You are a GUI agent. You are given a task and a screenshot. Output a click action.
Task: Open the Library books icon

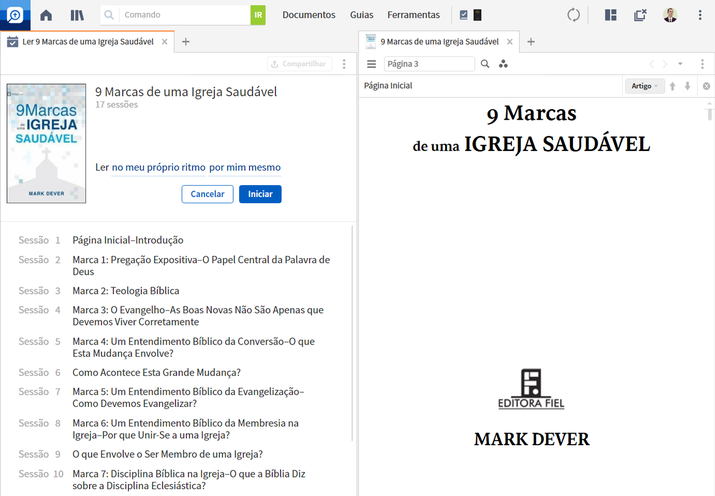pos(77,15)
